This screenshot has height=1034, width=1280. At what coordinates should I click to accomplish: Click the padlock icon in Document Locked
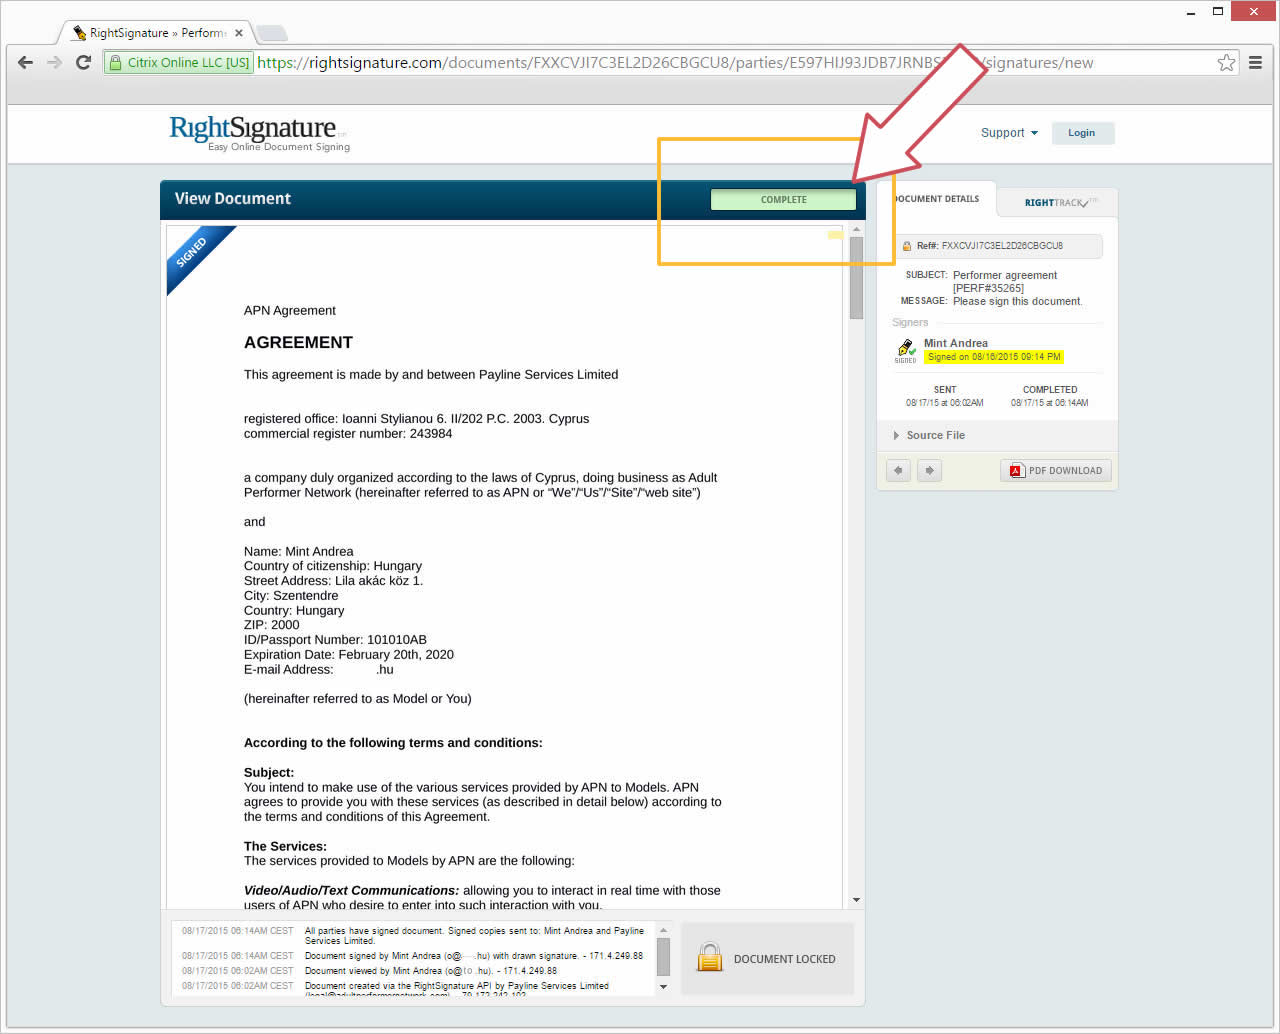(710, 958)
